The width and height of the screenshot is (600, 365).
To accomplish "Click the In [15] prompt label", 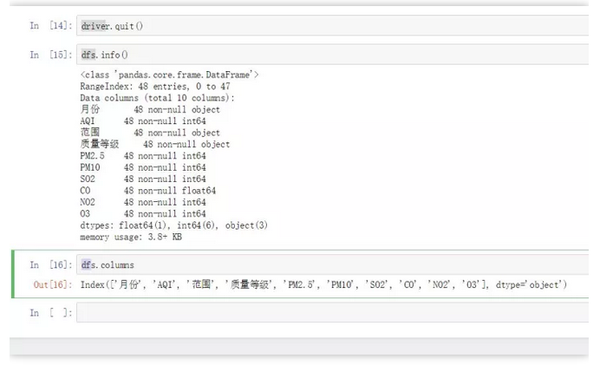I will click(51, 55).
